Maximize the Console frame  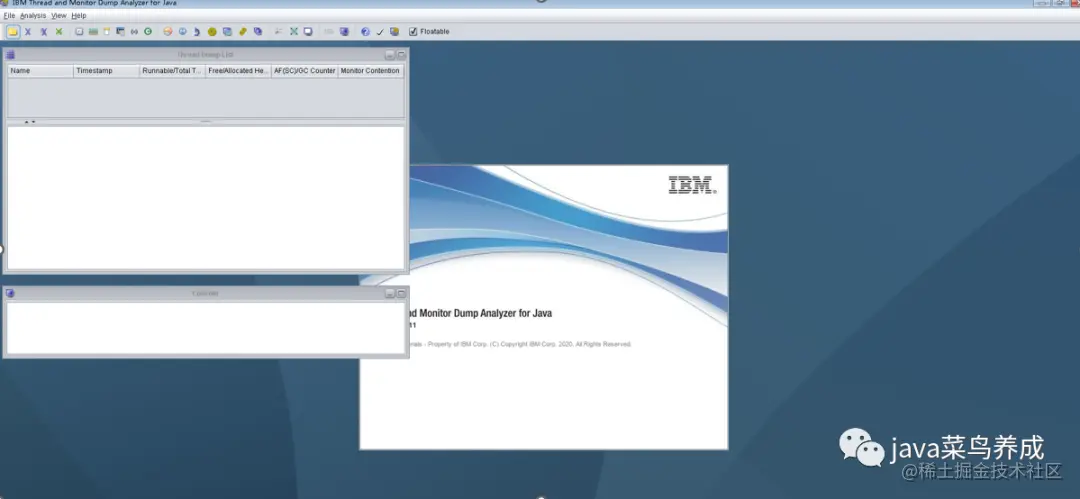[x=401, y=294]
